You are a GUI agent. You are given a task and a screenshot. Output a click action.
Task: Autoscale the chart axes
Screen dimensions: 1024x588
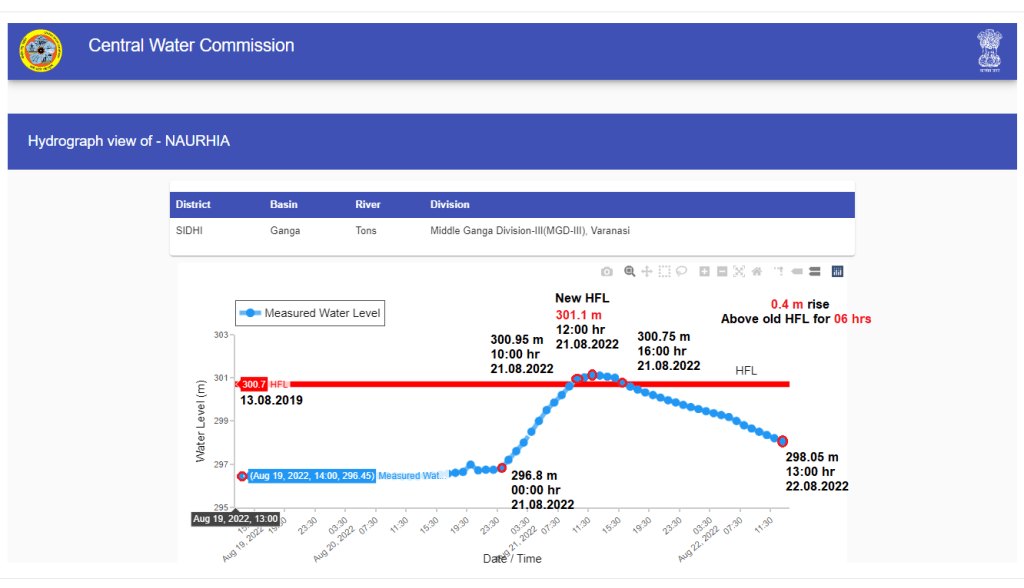click(x=739, y=271)
